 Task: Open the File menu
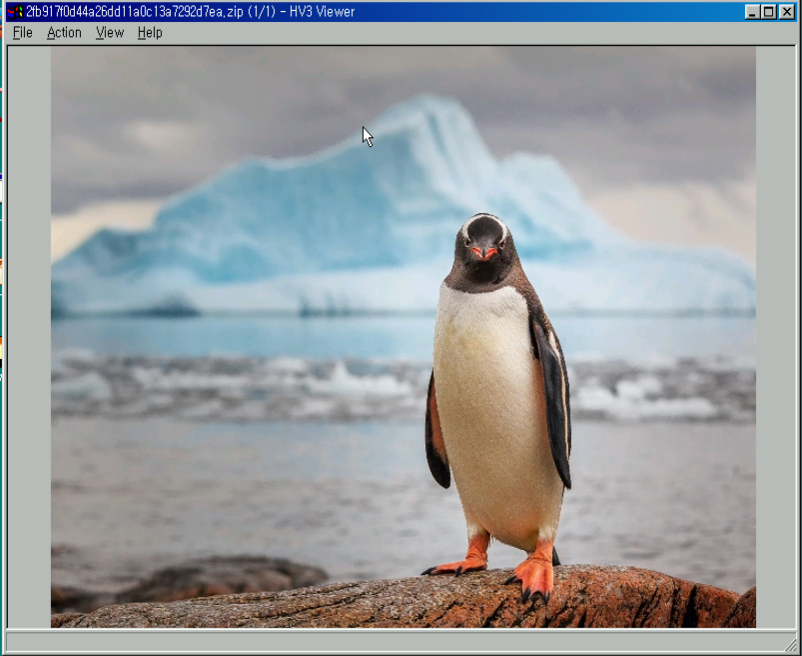click(22, 33)
